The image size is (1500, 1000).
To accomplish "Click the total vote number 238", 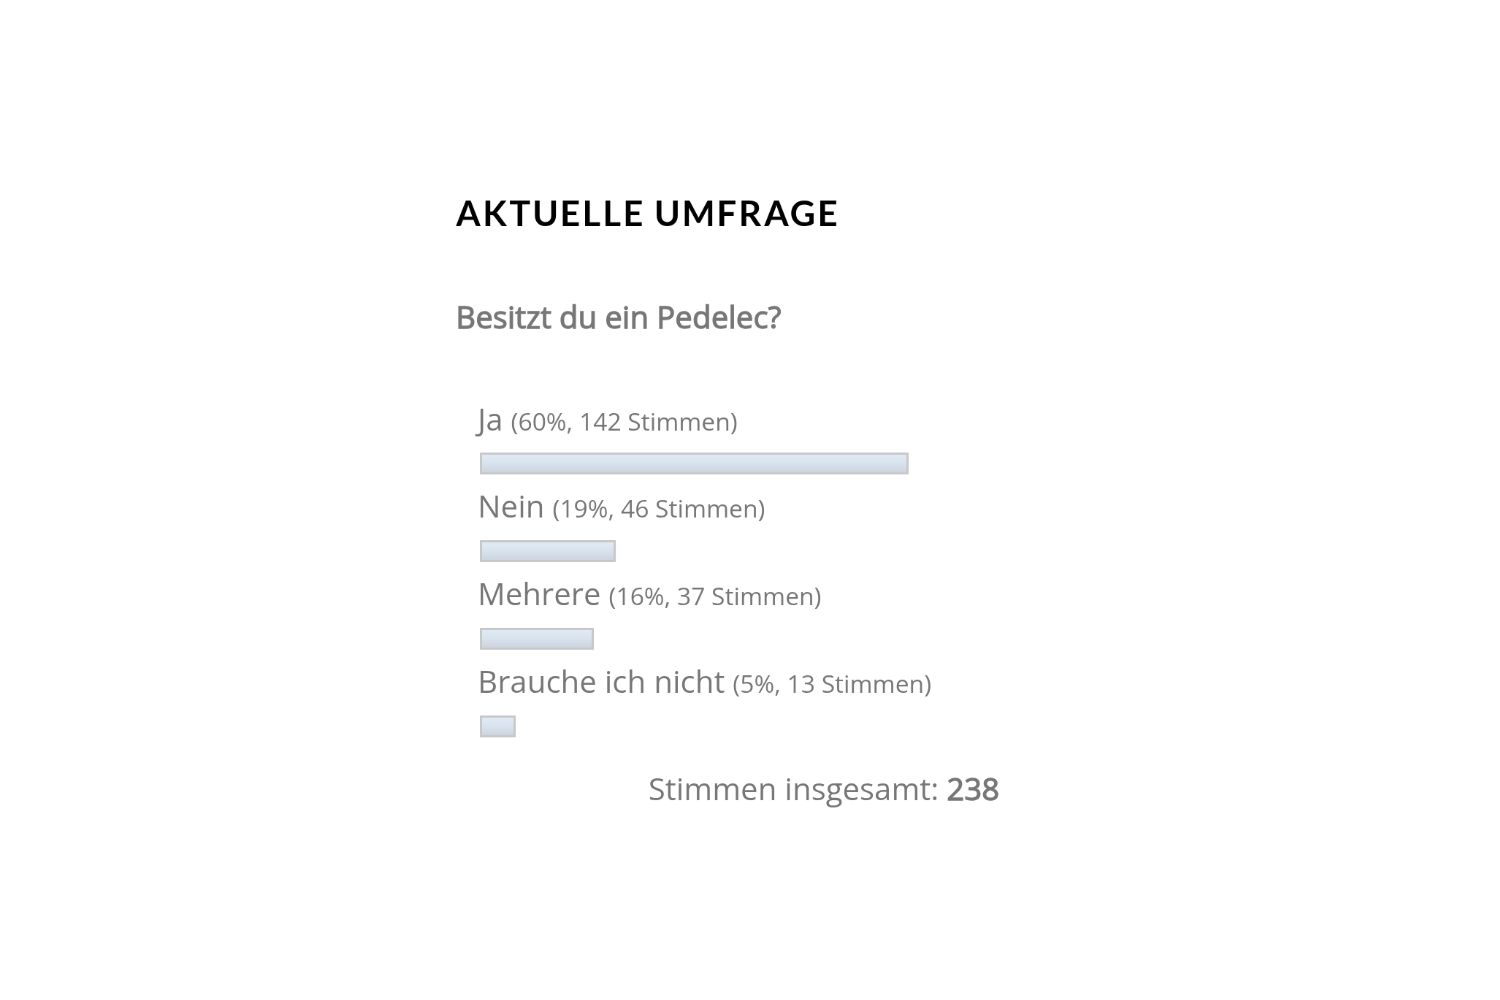I will pos(972,790).
